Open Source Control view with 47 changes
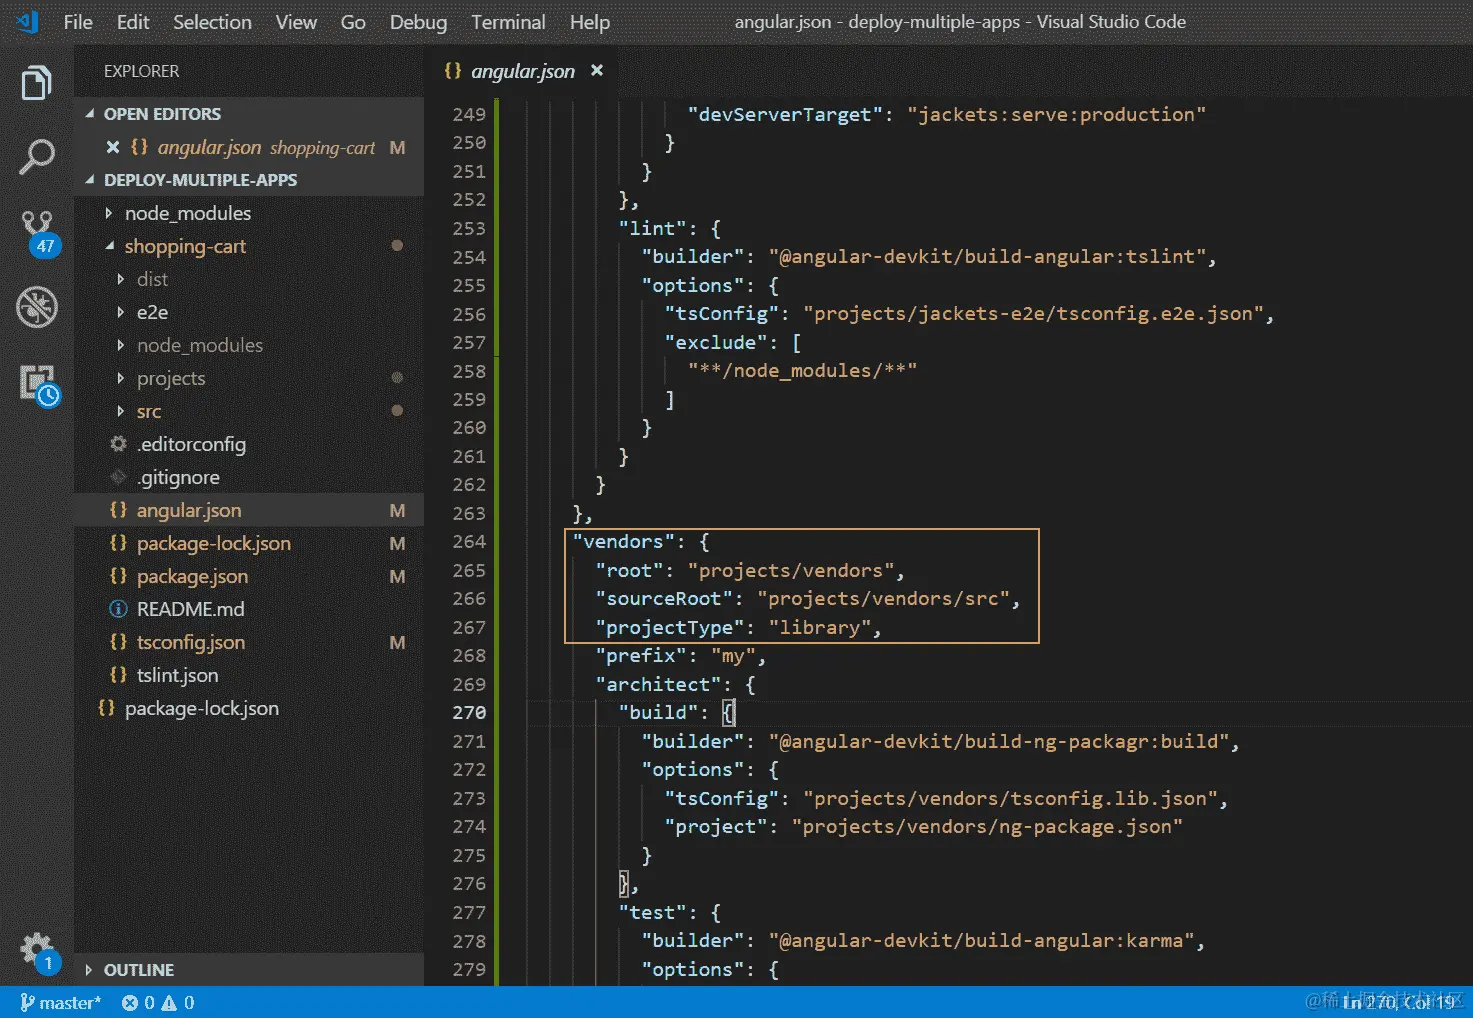 coord(39,233)
